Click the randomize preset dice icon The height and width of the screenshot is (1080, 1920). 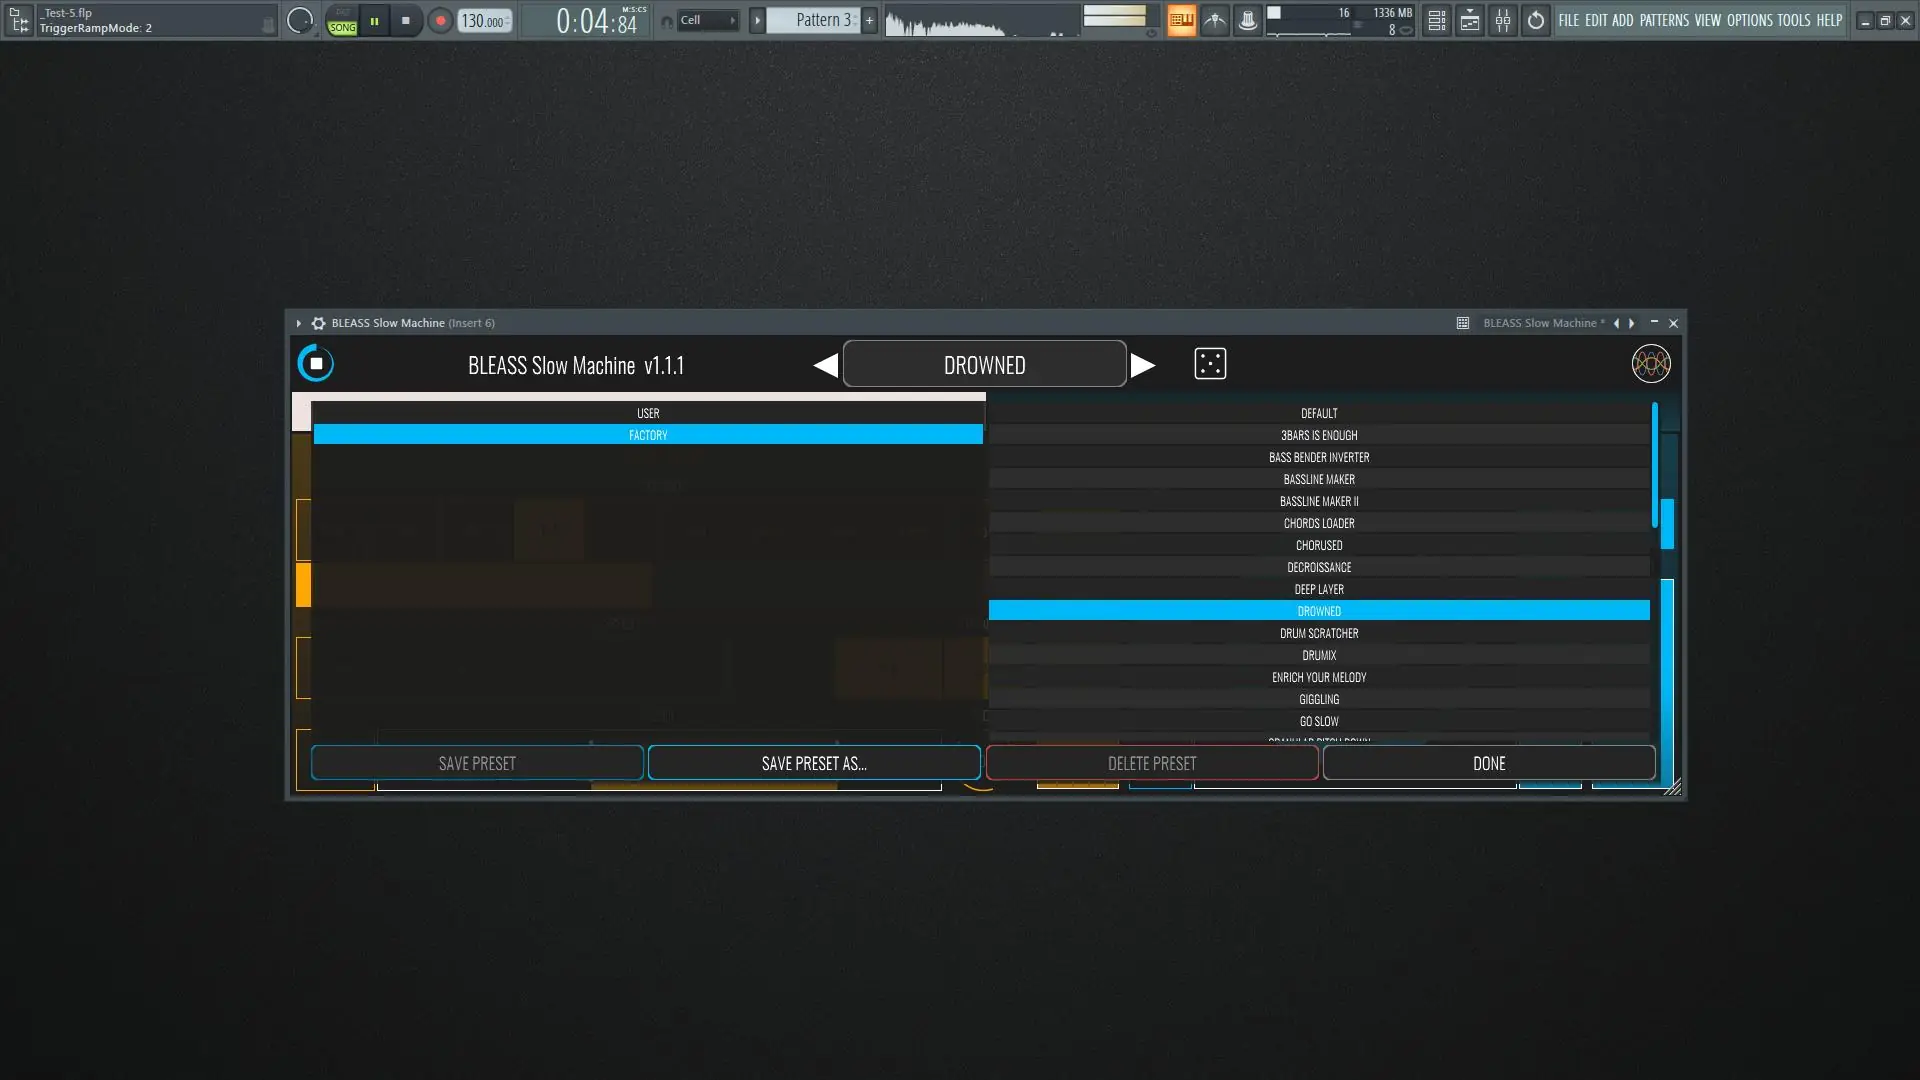pyautogui.click(x=1210, y=364)
